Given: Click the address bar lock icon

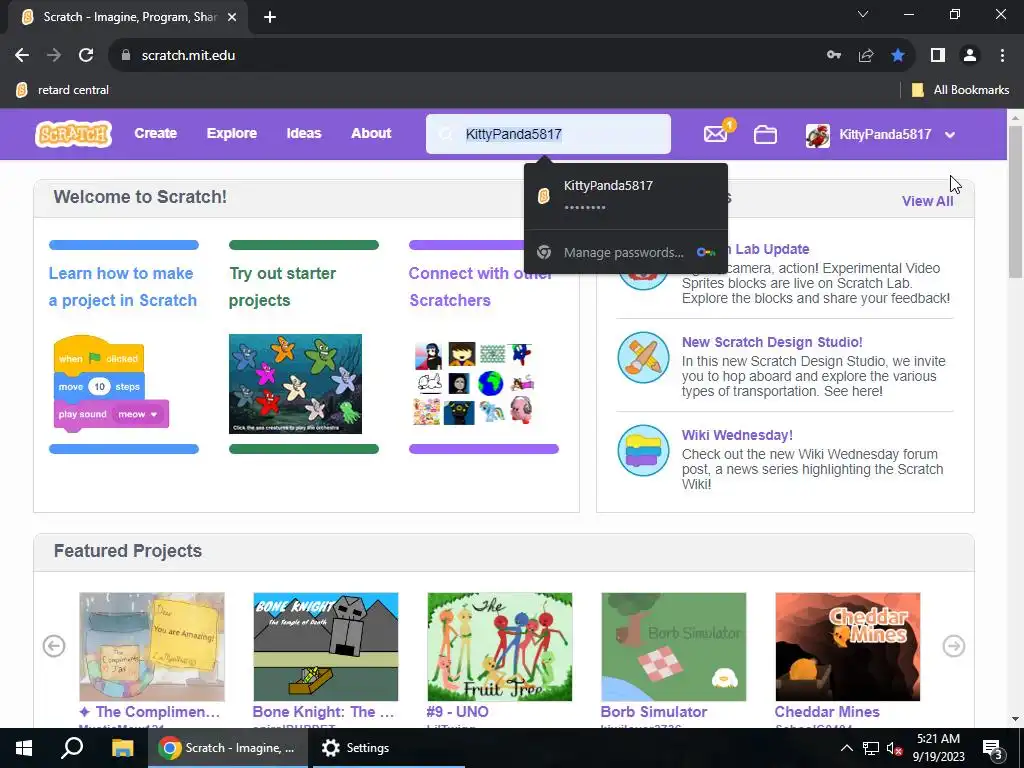Looking at the screenshot, I should [x=126, y=56].
